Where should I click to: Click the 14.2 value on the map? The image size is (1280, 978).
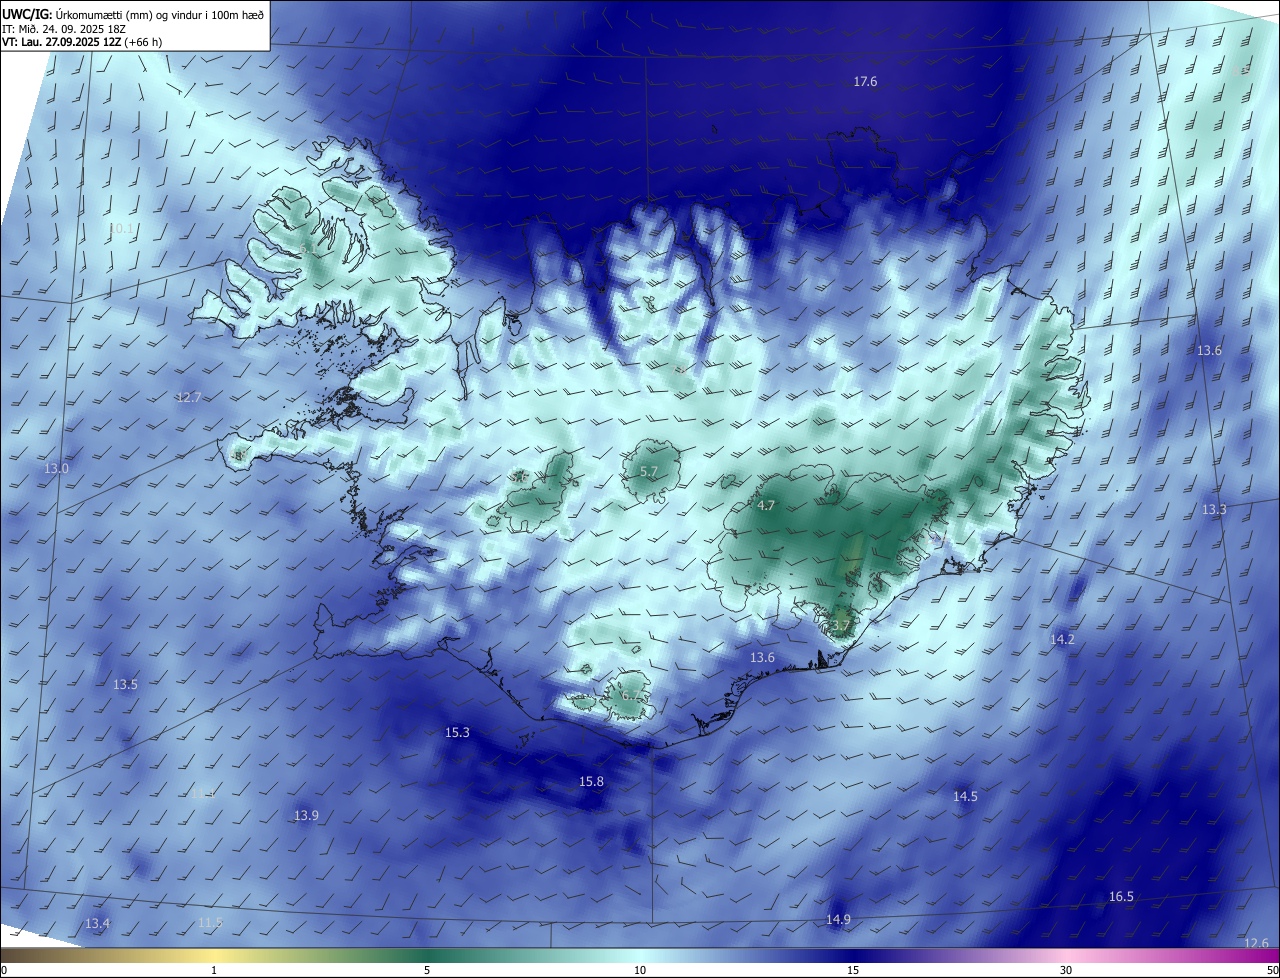pyautogui.click(x=1062, y=639)
